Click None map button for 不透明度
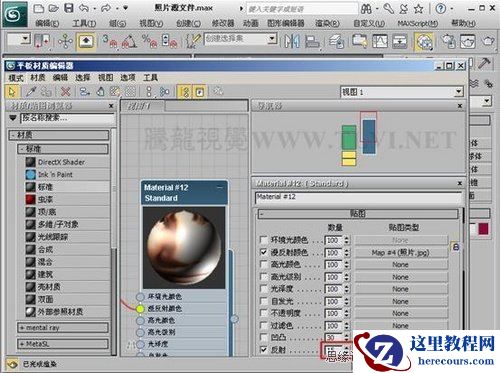This screenshot has width=500, height=373. tap(401, 313)
